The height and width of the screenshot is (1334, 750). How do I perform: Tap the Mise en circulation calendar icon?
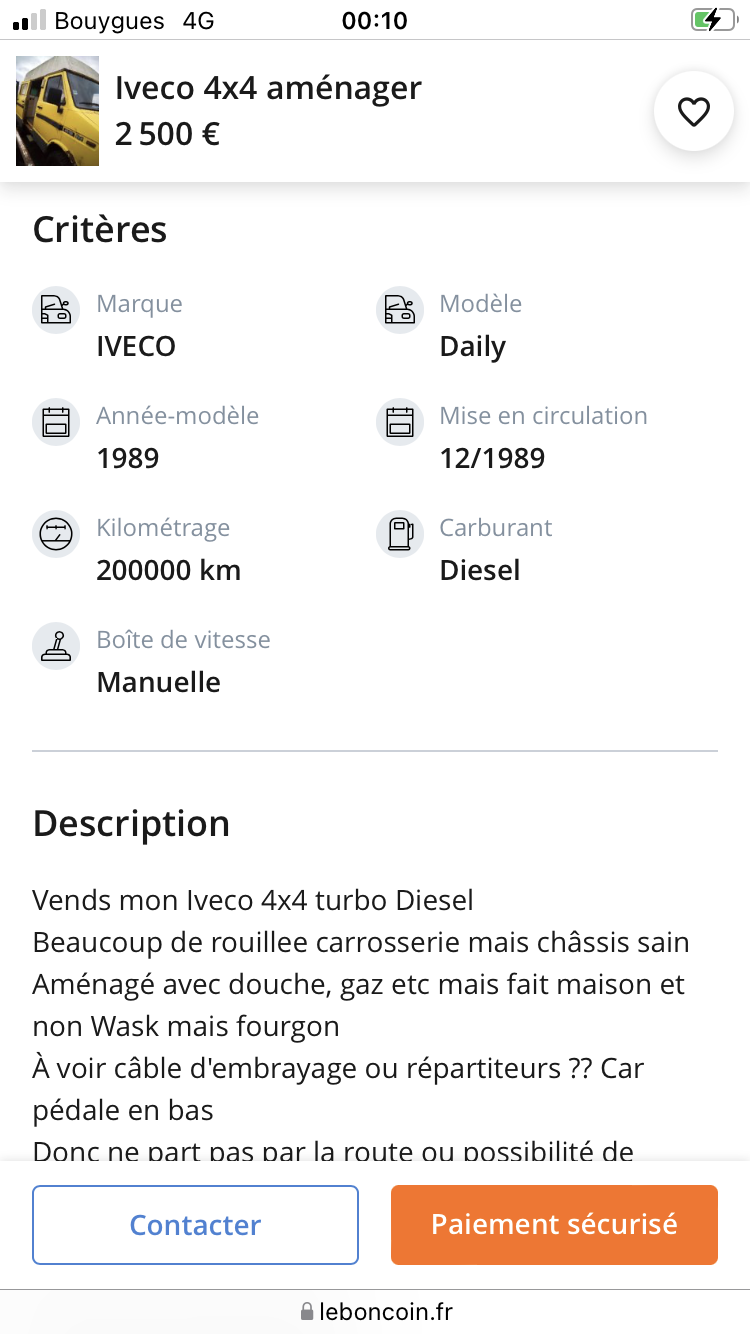400,422
